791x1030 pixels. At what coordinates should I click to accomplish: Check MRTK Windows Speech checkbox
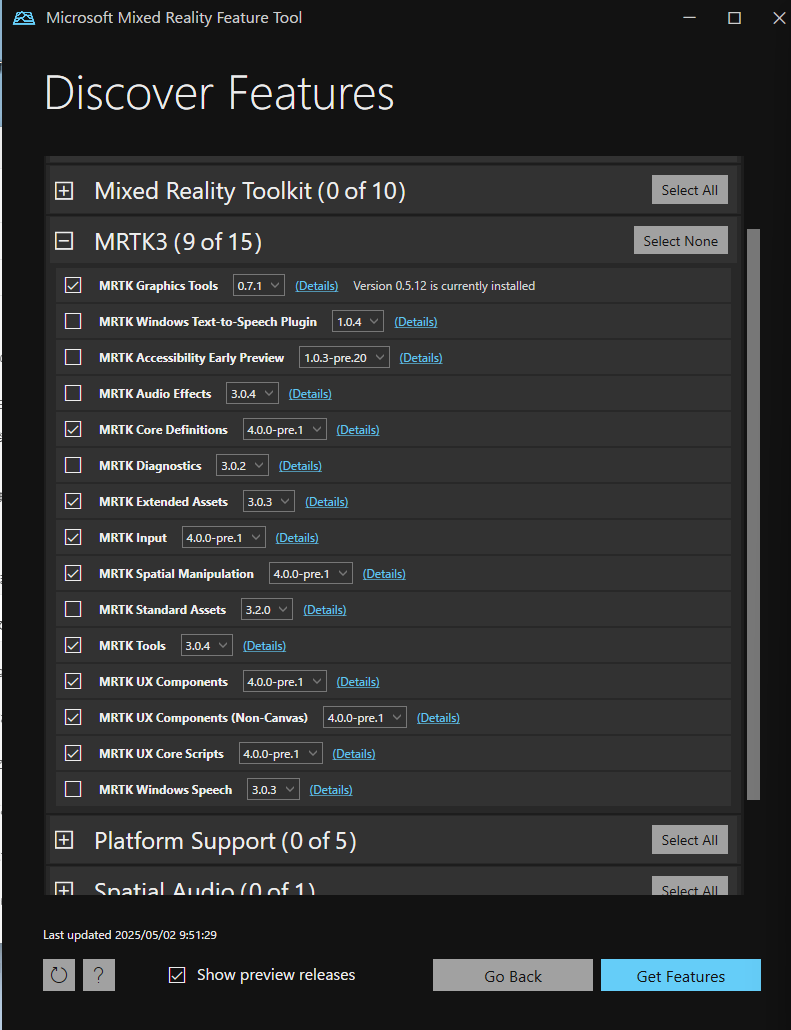pyautogui.click(x=73, y=790)
